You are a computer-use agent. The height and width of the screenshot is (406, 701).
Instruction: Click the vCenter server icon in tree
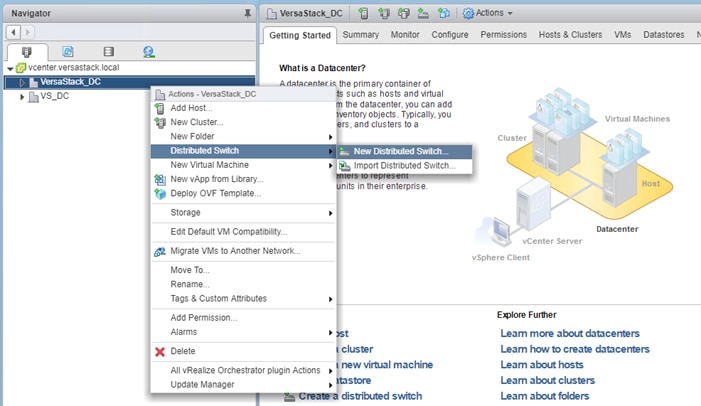[x=21, y=68]
